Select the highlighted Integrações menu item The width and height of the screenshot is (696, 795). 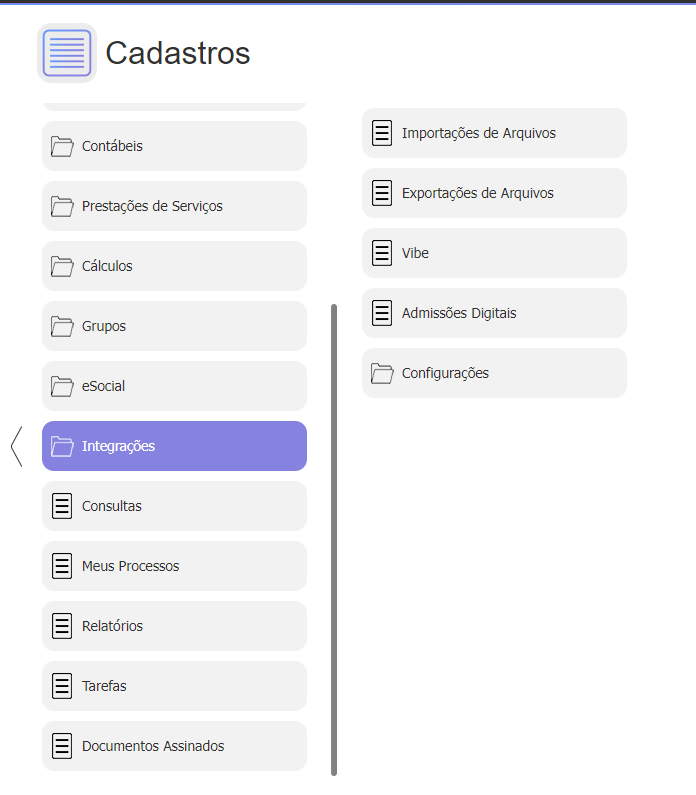point(174,446)
